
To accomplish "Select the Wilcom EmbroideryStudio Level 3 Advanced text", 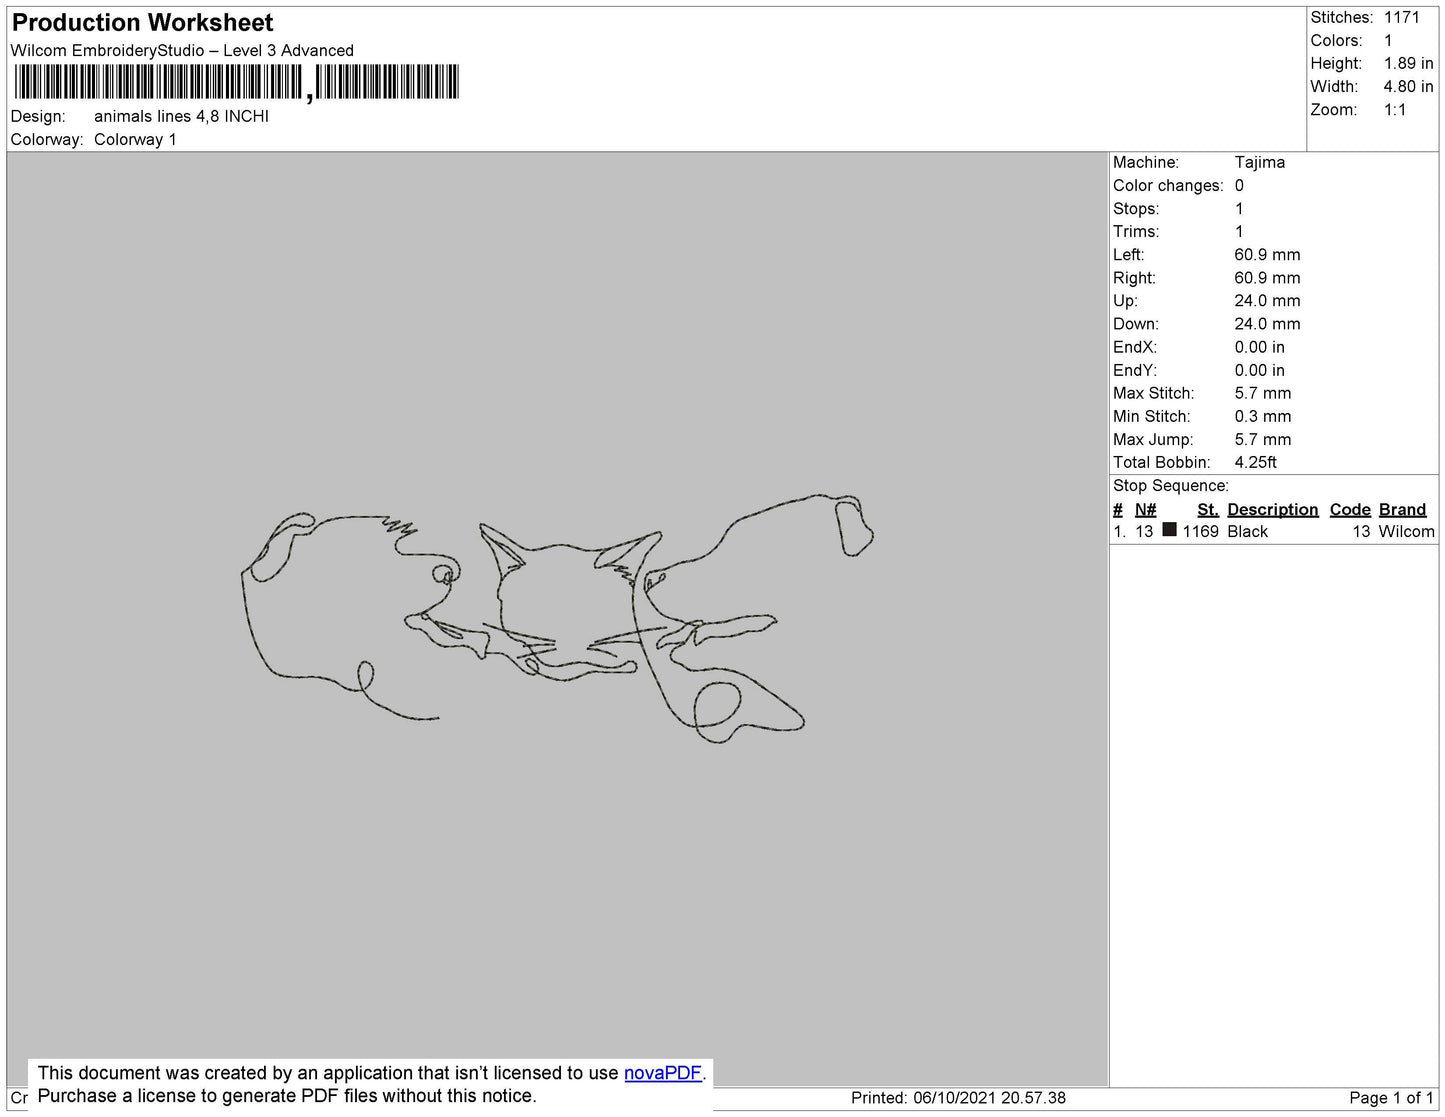I will coord(182,50).
